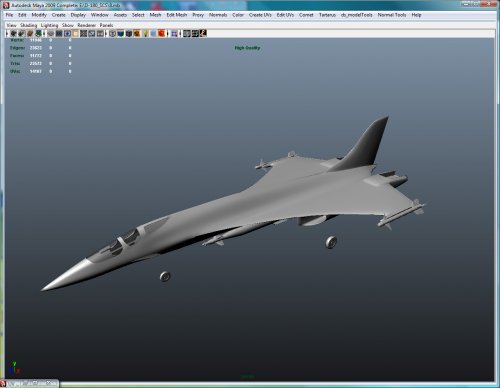The height and width of the screenshot is (388, 500).
Task: Open the Panels menu
Action: (x=107, y=25)
